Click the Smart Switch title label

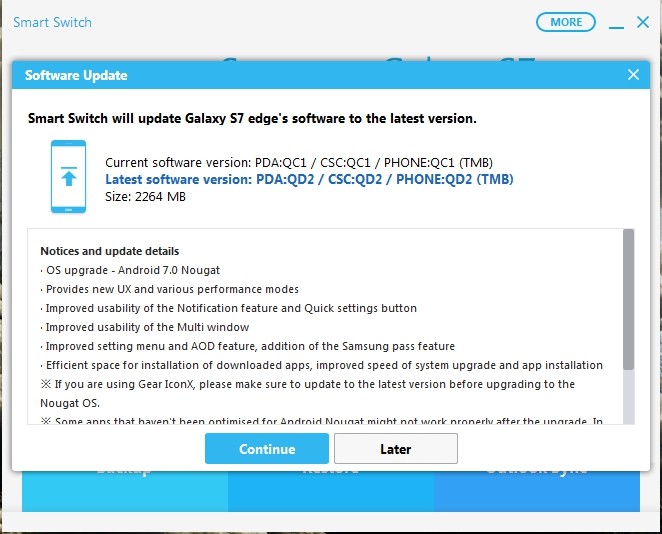52,22
